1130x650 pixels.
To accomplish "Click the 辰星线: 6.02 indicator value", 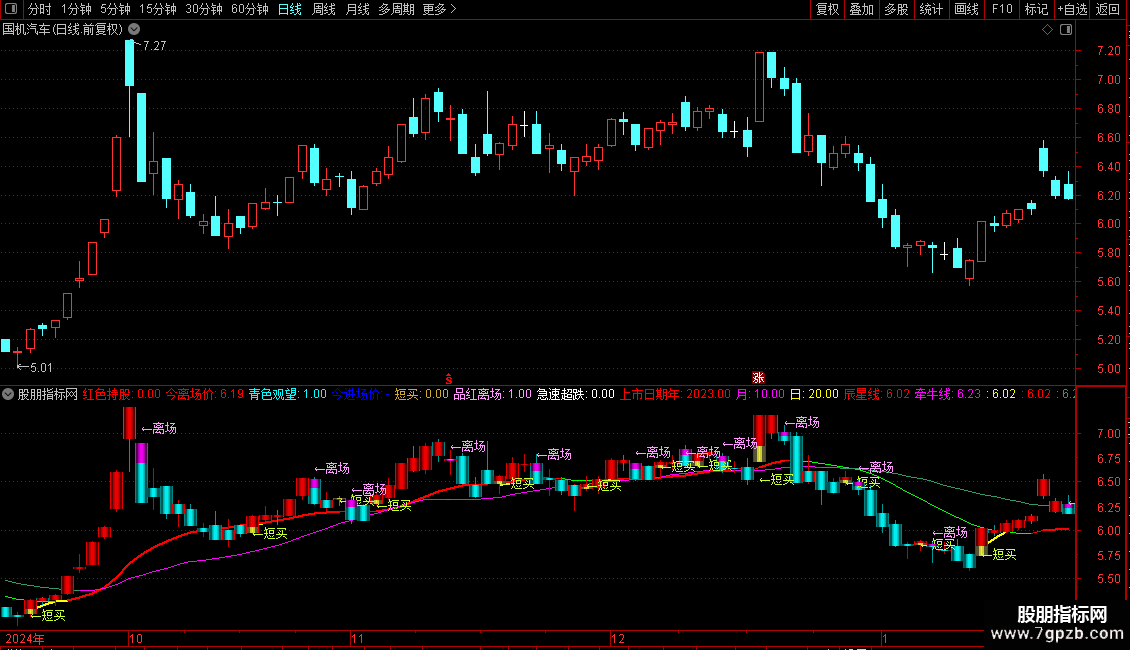I will [876, 394].
